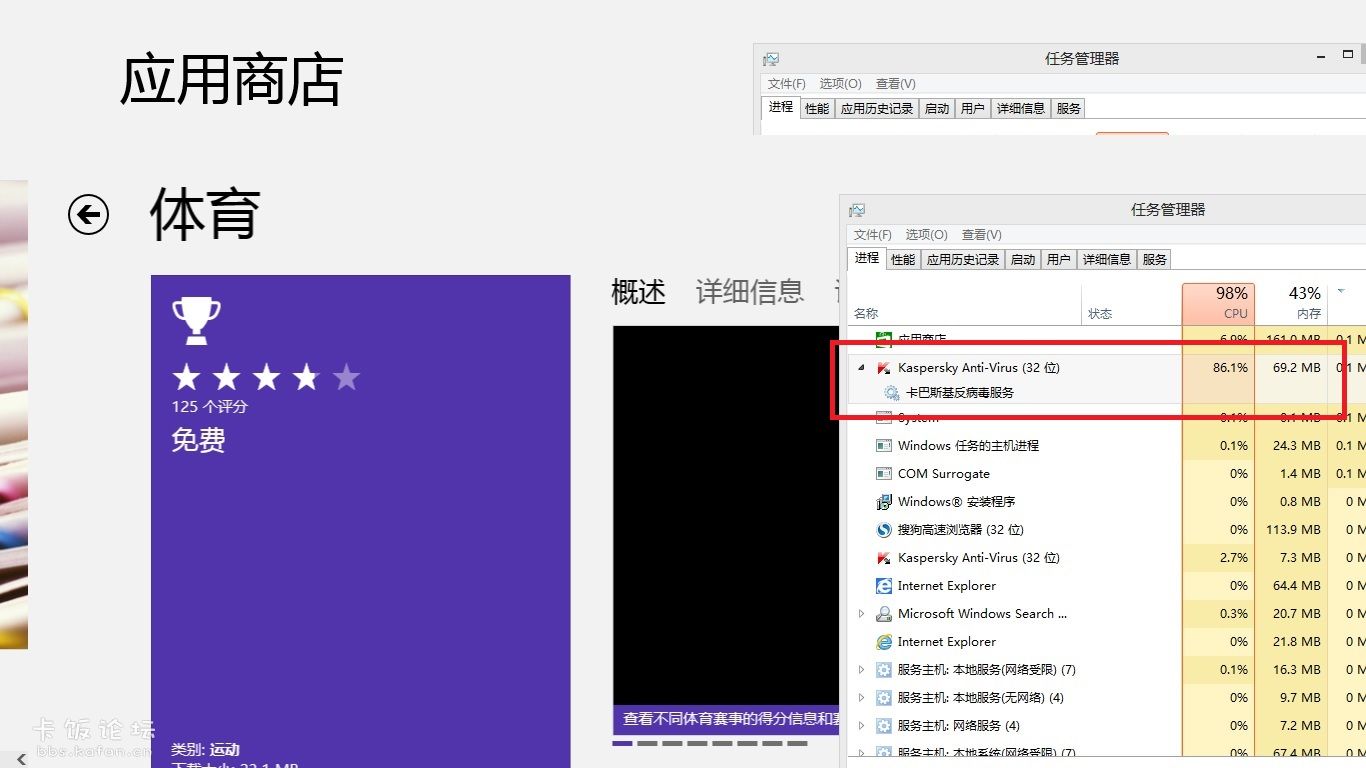Sort processes by the 名称 column header
The height and width of the screenshot is (768, 1366).
coord(965,304)
